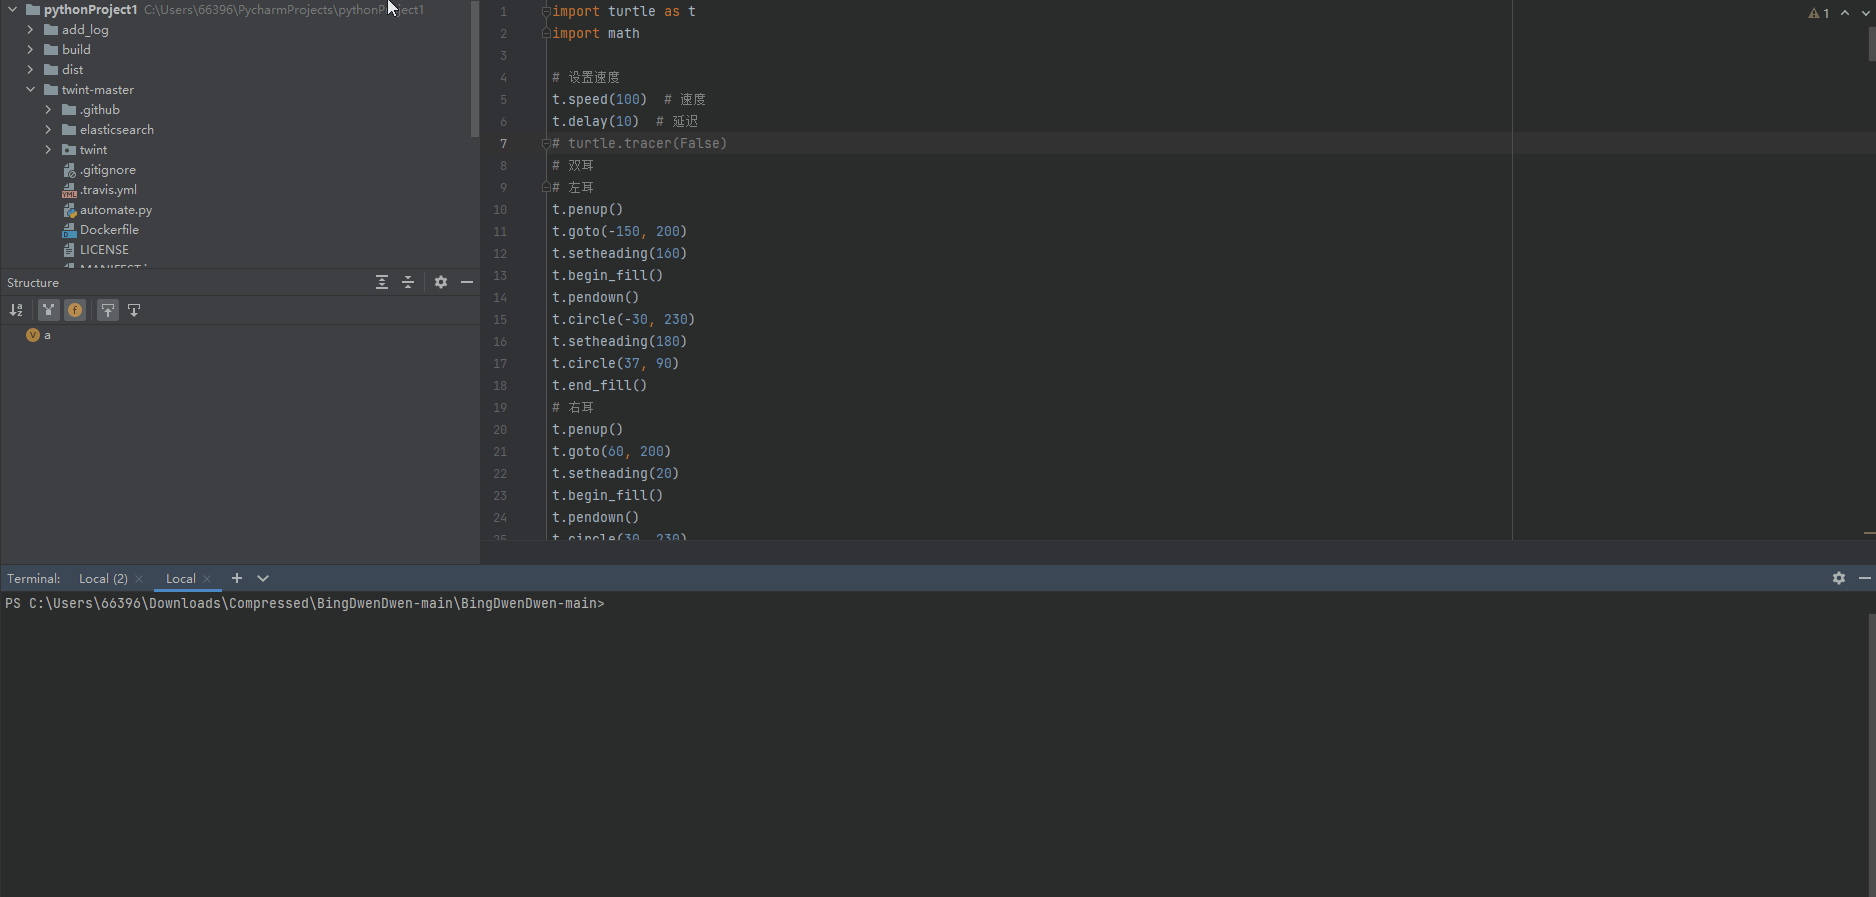Viewport: 1876px width, 897px height.
Task: Expand the add_log folder
Action: point(30,30)
